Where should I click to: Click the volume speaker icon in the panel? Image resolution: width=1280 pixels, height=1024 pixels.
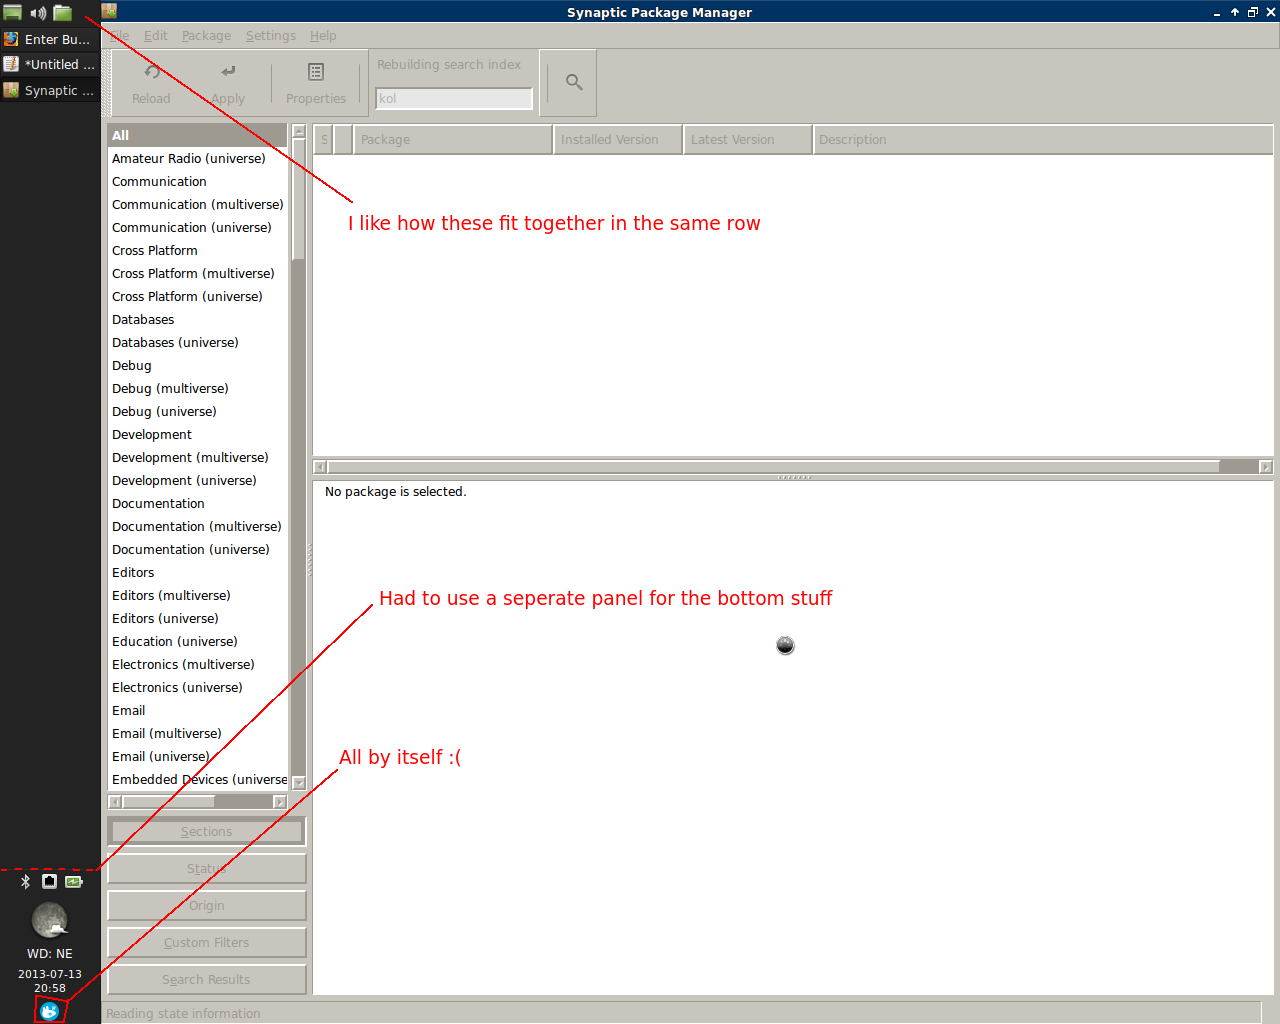[38, 13]
